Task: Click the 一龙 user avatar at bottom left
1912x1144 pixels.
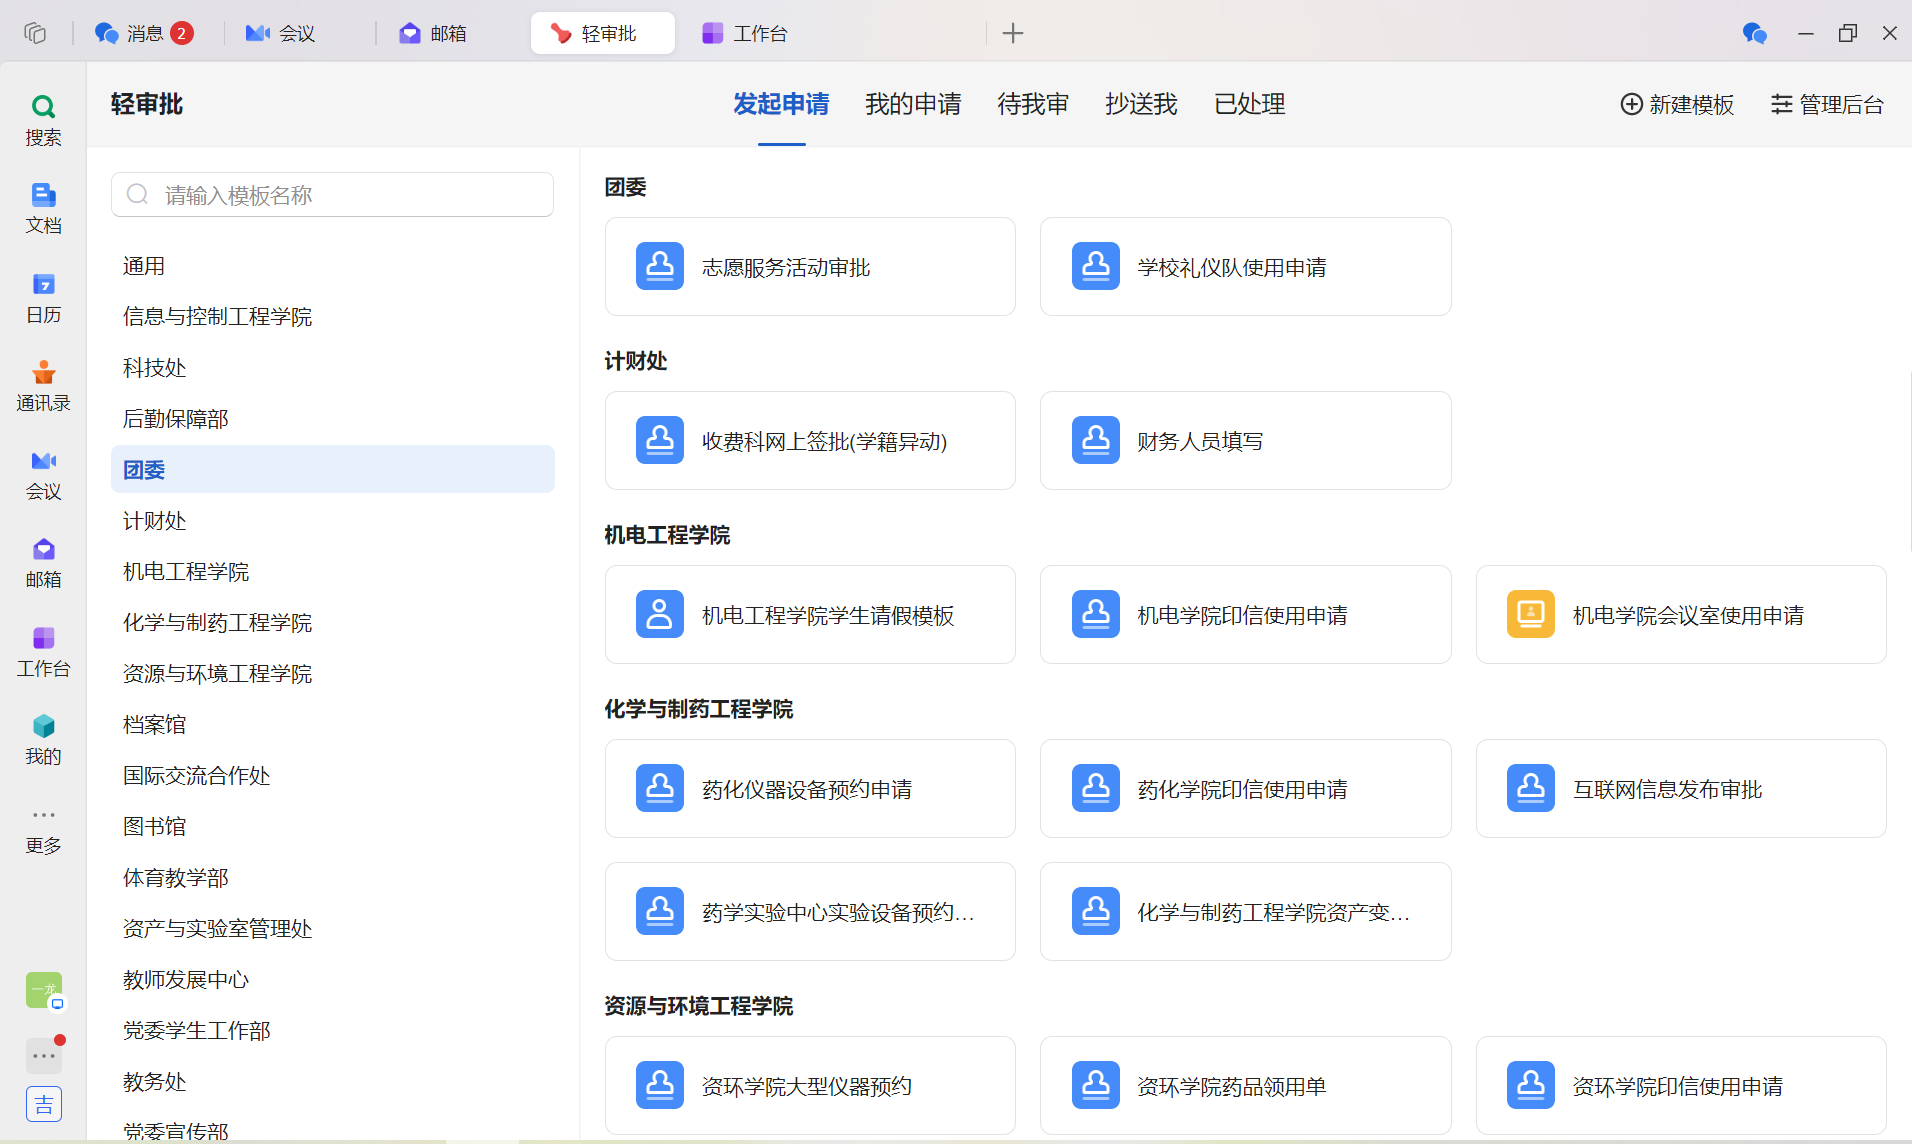Action: [x=43, y=990]
